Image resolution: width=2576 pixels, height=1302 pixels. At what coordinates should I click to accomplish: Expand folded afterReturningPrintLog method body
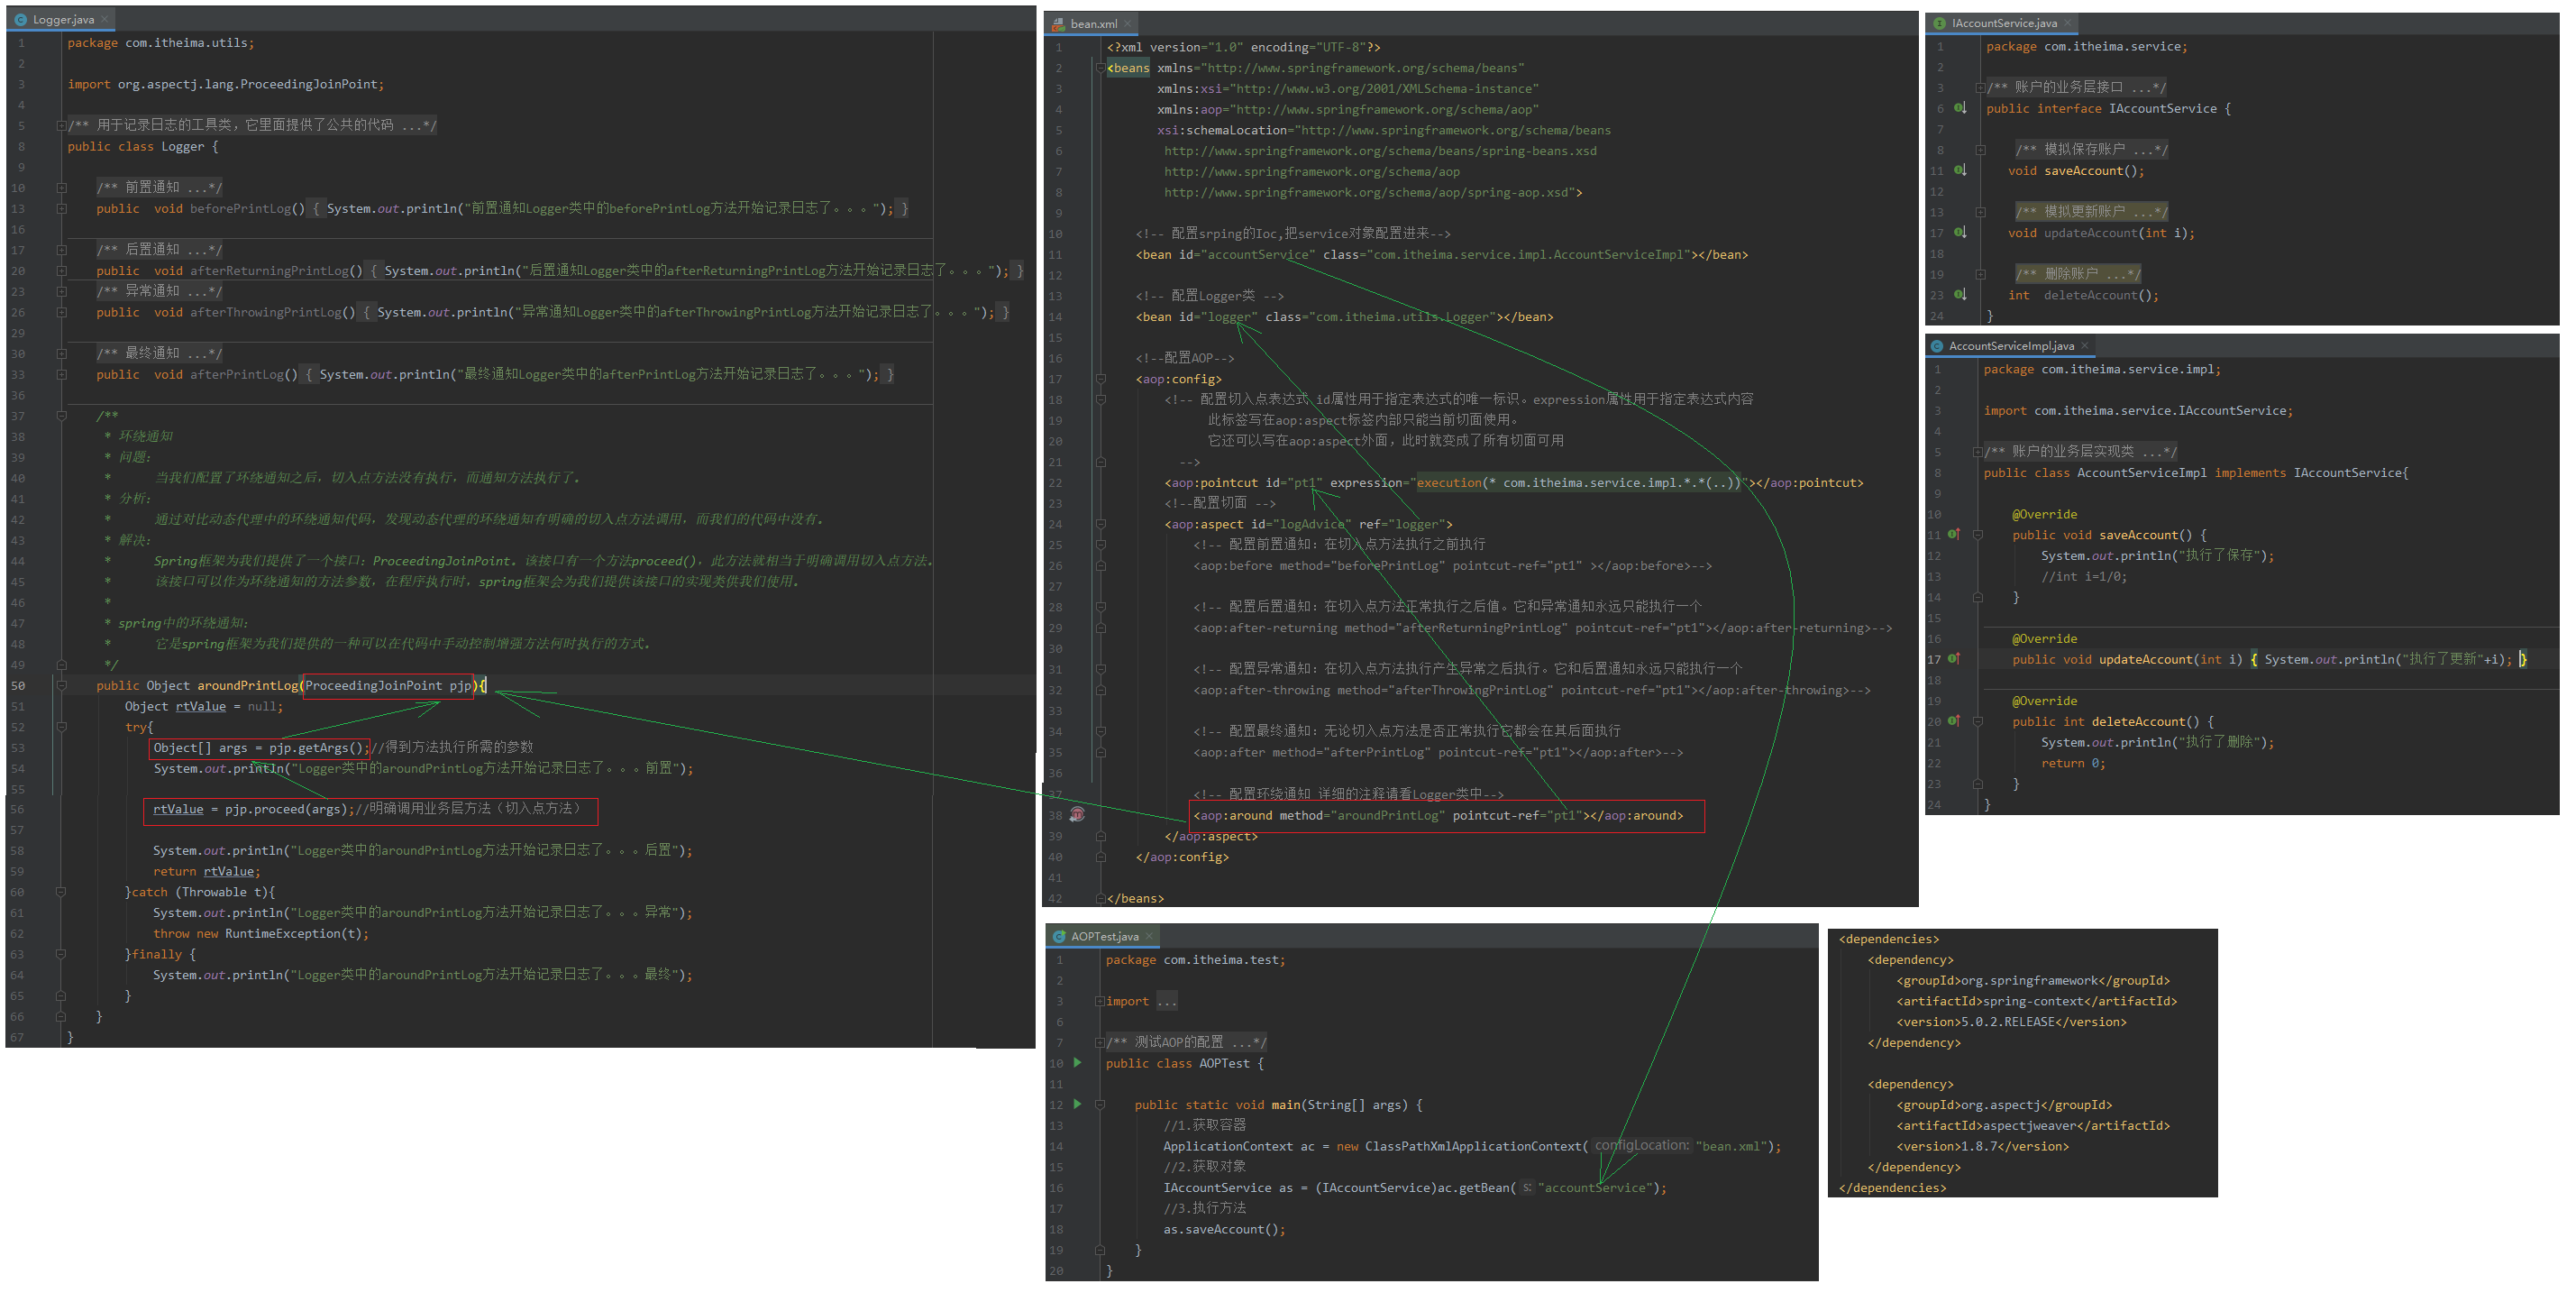pos(62,271)
